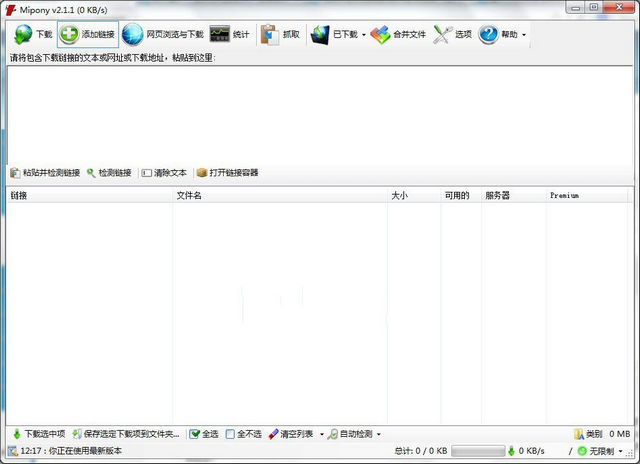Click the 类别 label at bottom right
640x464 pixels.
click(x=594, y=434)
